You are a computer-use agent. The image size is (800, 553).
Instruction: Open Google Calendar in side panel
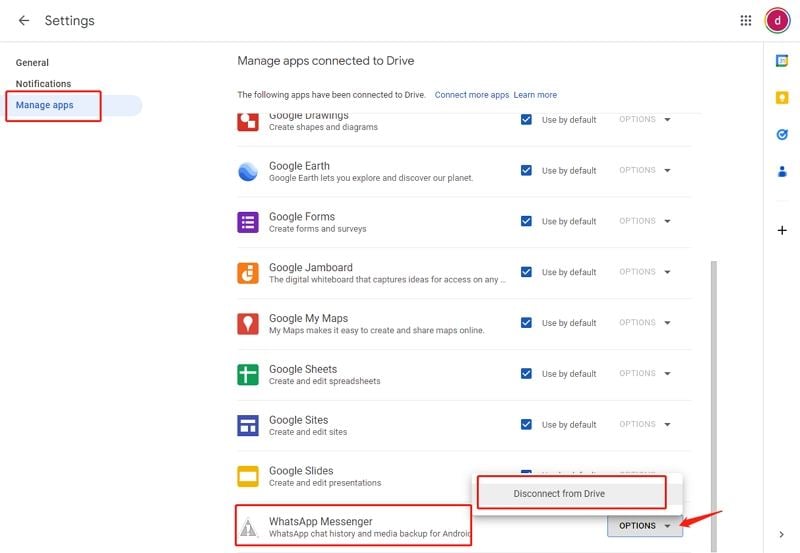coord(782,61)
